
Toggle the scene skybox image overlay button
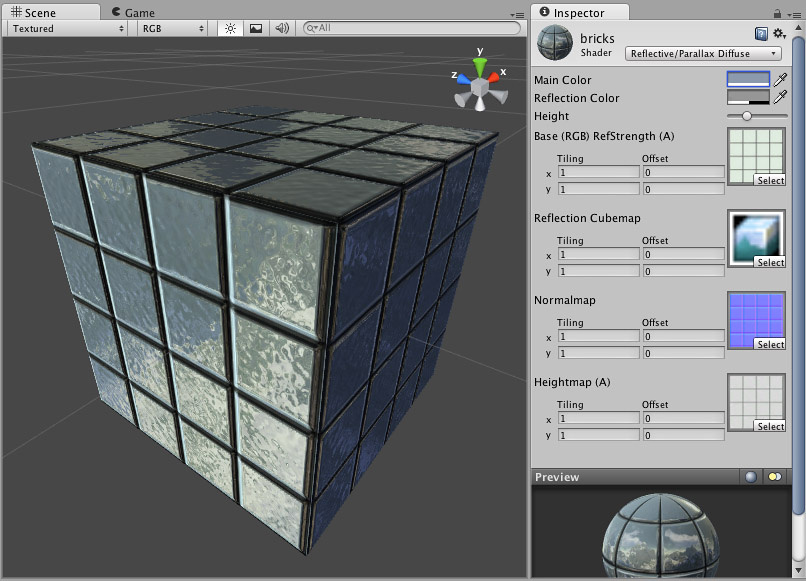[256, 29]
